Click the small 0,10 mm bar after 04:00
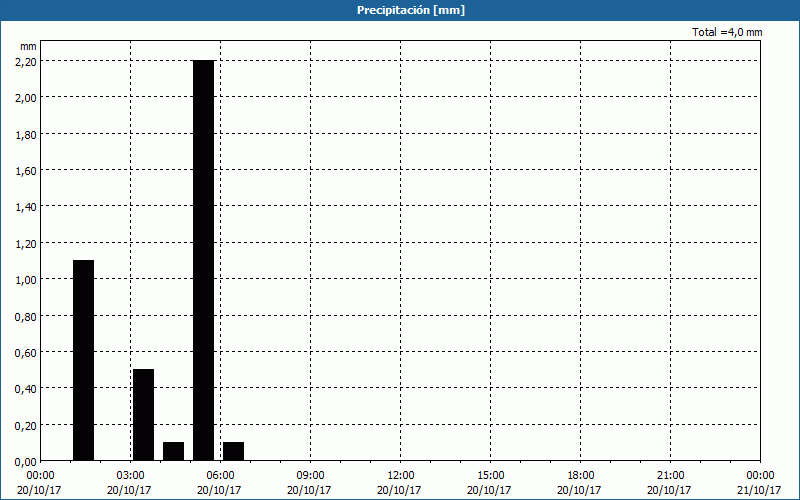This screenshot has height=500, width=800. pos(173,451)
